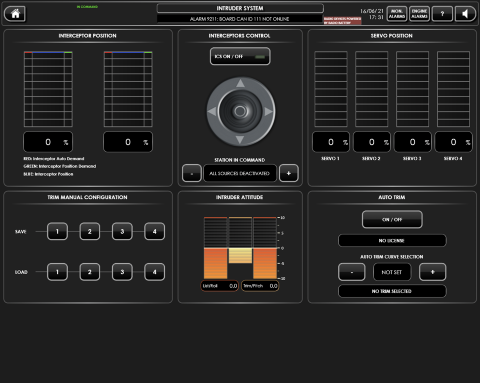Decrease station in command with minus
The height and width of the screenshot is (383, 480).
[x=192, y=173]
